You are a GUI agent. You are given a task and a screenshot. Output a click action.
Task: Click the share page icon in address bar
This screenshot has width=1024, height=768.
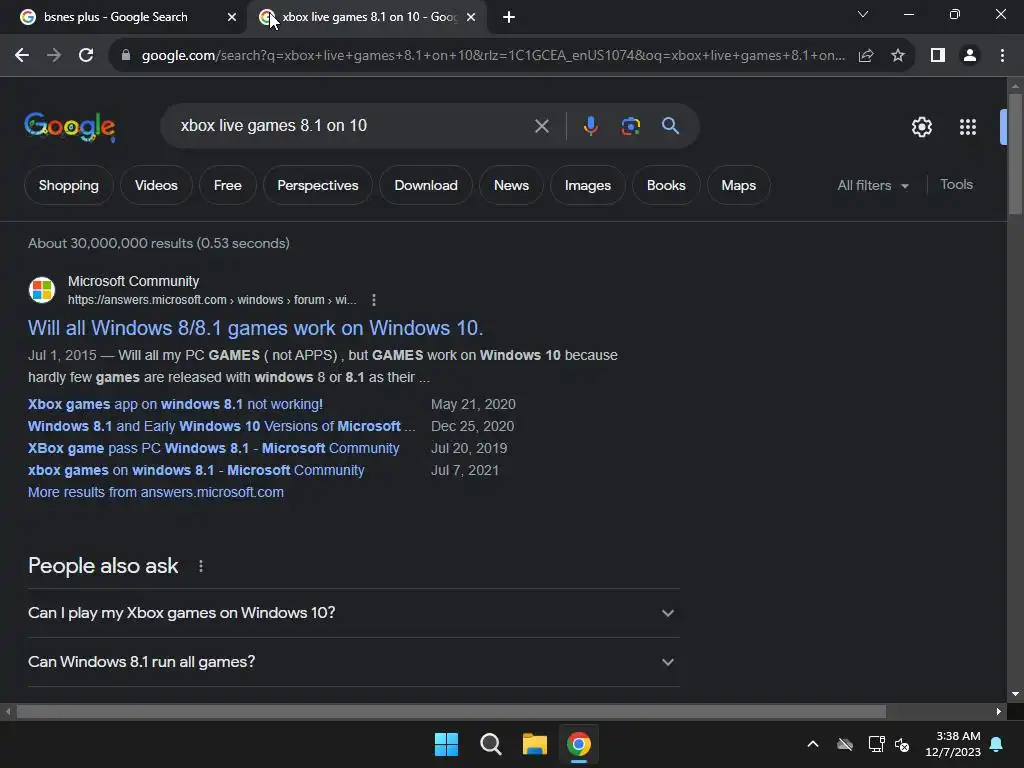pos(866,56)
